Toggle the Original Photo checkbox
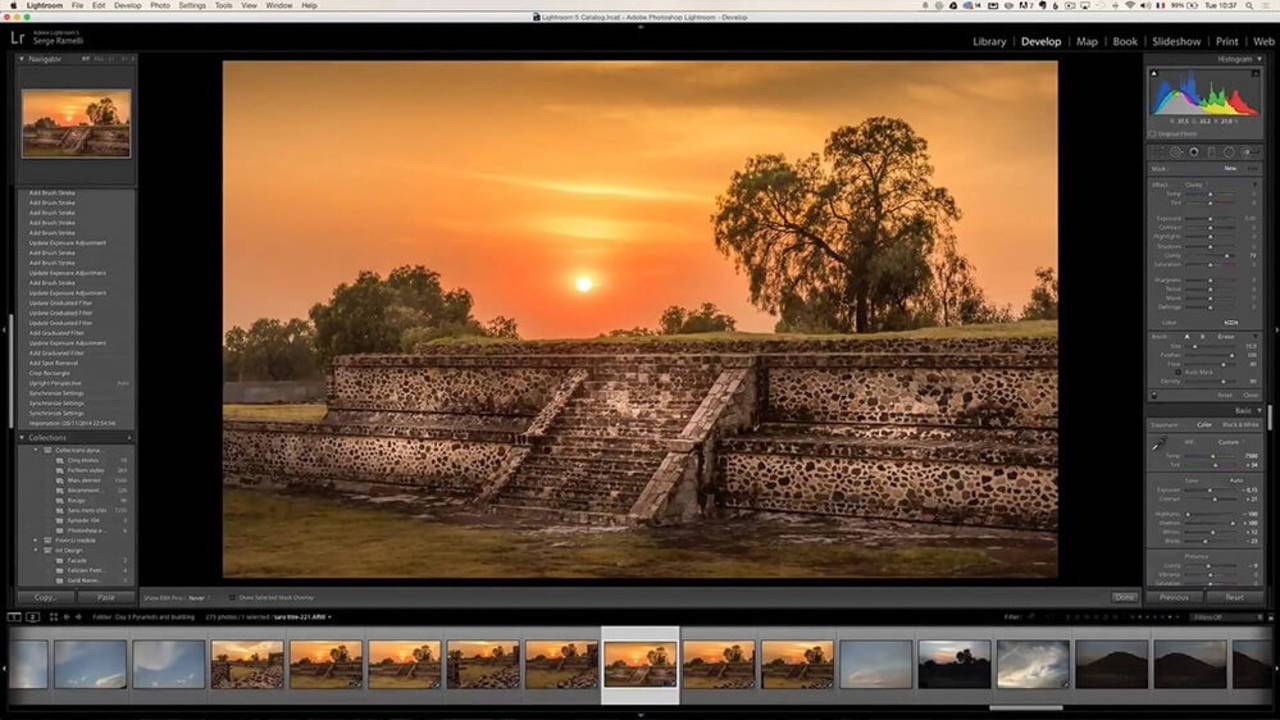 pos(1153,133)
